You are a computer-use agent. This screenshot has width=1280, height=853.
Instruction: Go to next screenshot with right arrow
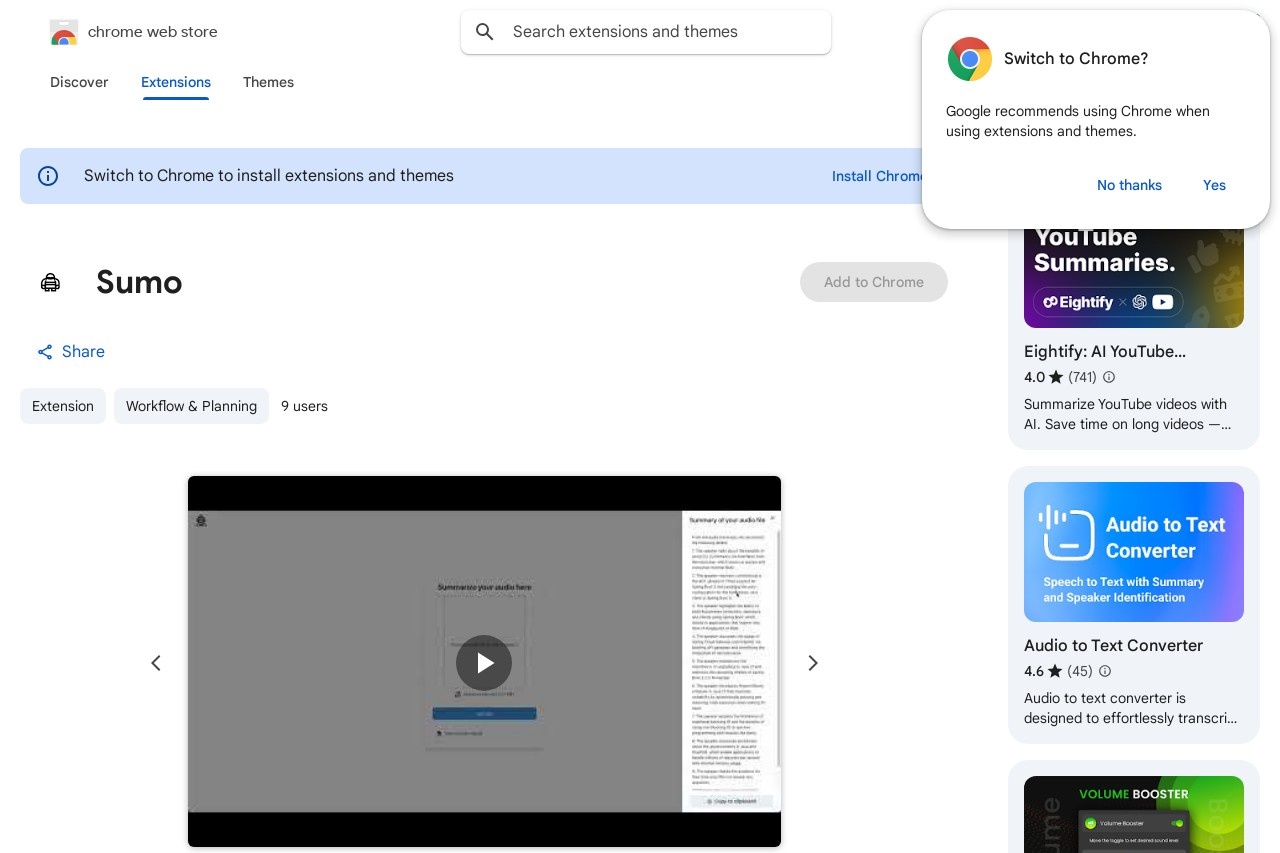[813, 663]
